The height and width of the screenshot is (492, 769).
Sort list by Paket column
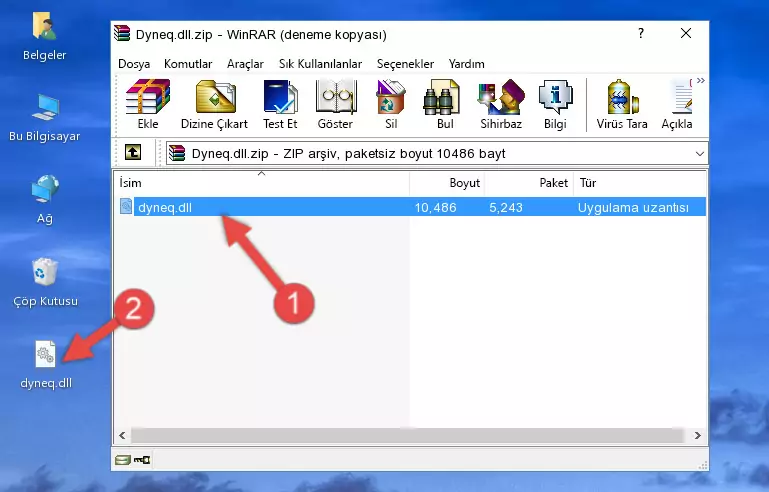coord(529,183)
